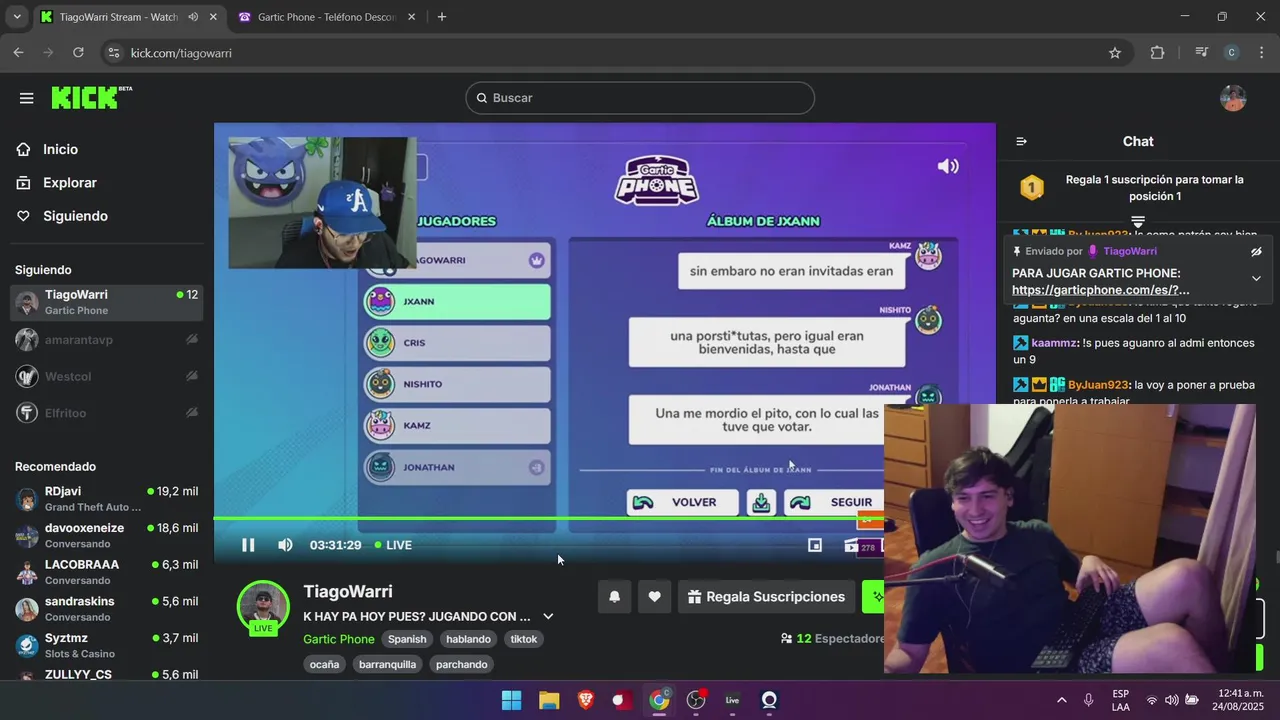Open the pinned garticphone.com link

coord(1101,290)
